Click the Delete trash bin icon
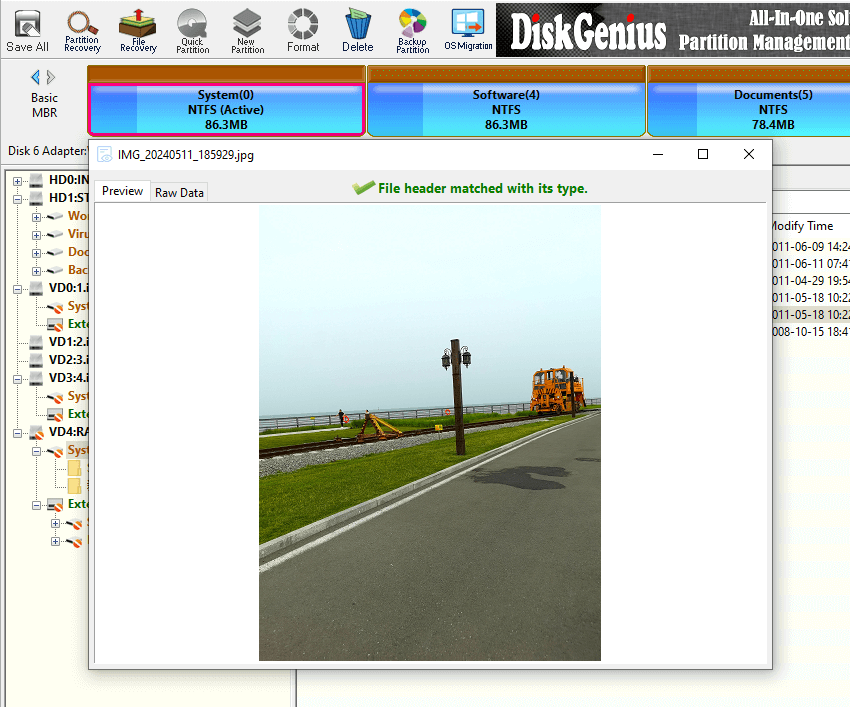 (x=357, y=28)
